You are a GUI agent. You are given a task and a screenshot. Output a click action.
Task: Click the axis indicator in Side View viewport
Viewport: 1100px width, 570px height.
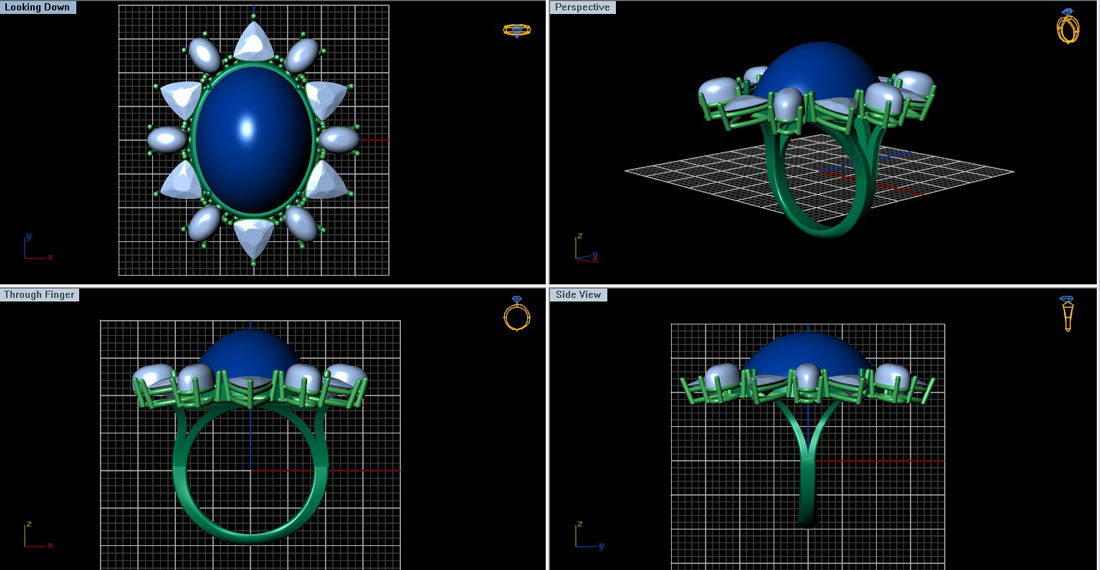click(587, 537)
